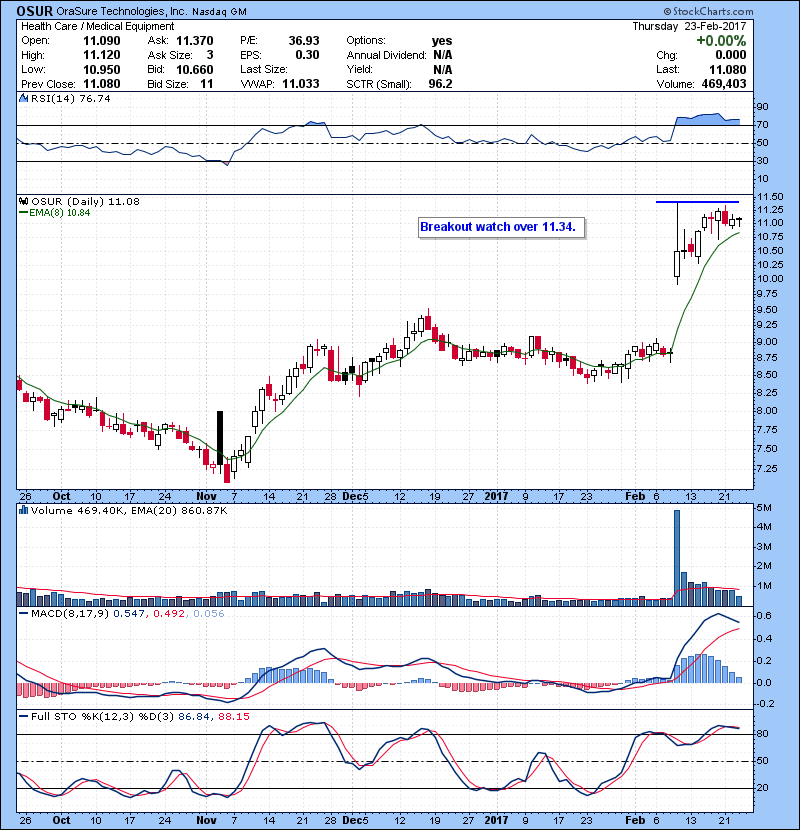The image size is (800, 830).
Task: Click the red stochastic %D value 88.15
Action: (233, 716)
